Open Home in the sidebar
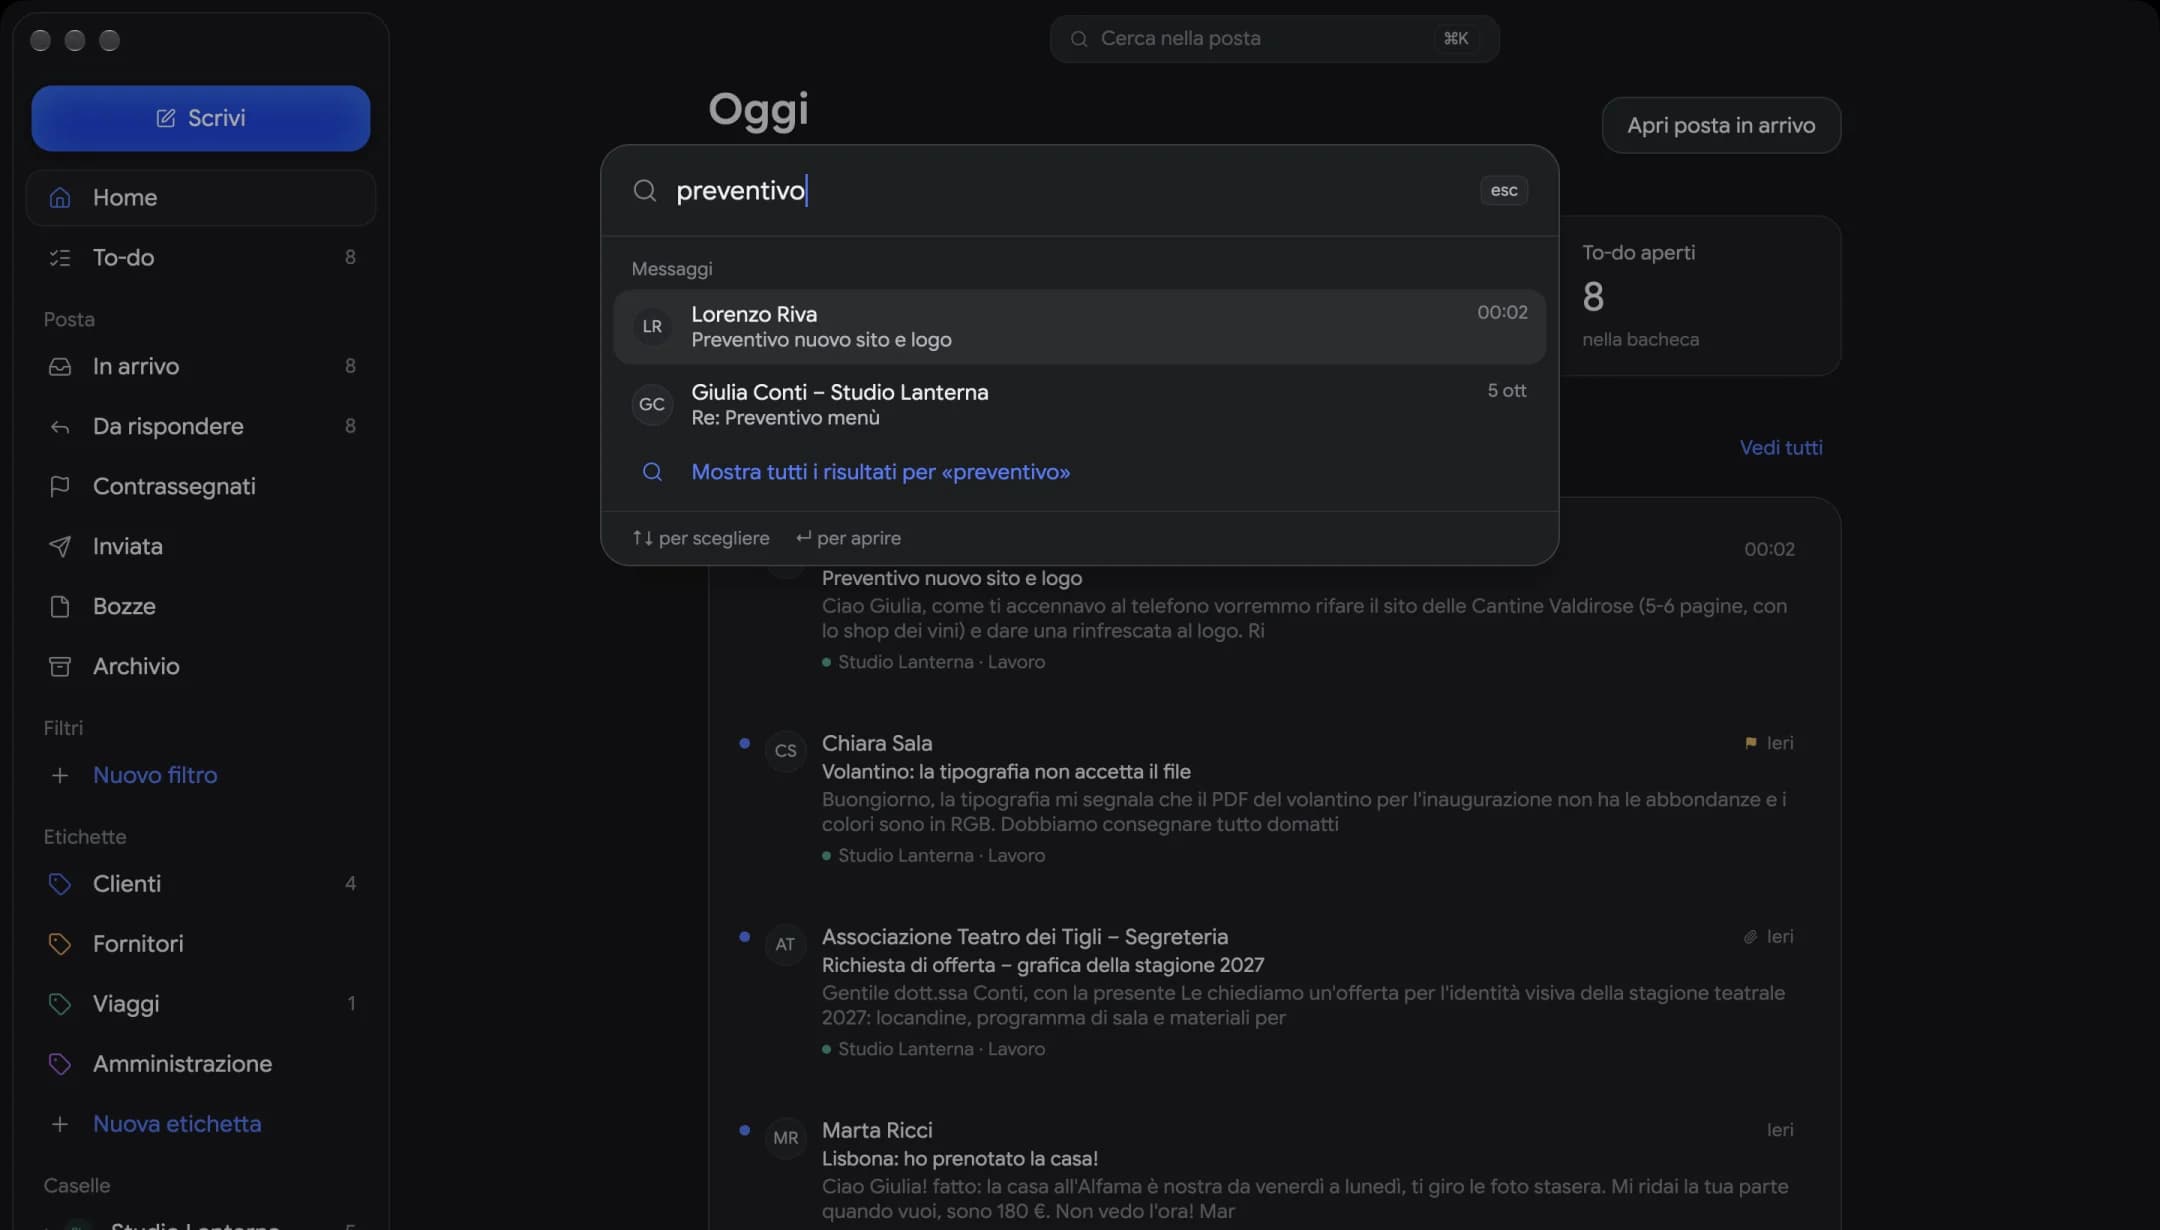 tap(200, 197)
